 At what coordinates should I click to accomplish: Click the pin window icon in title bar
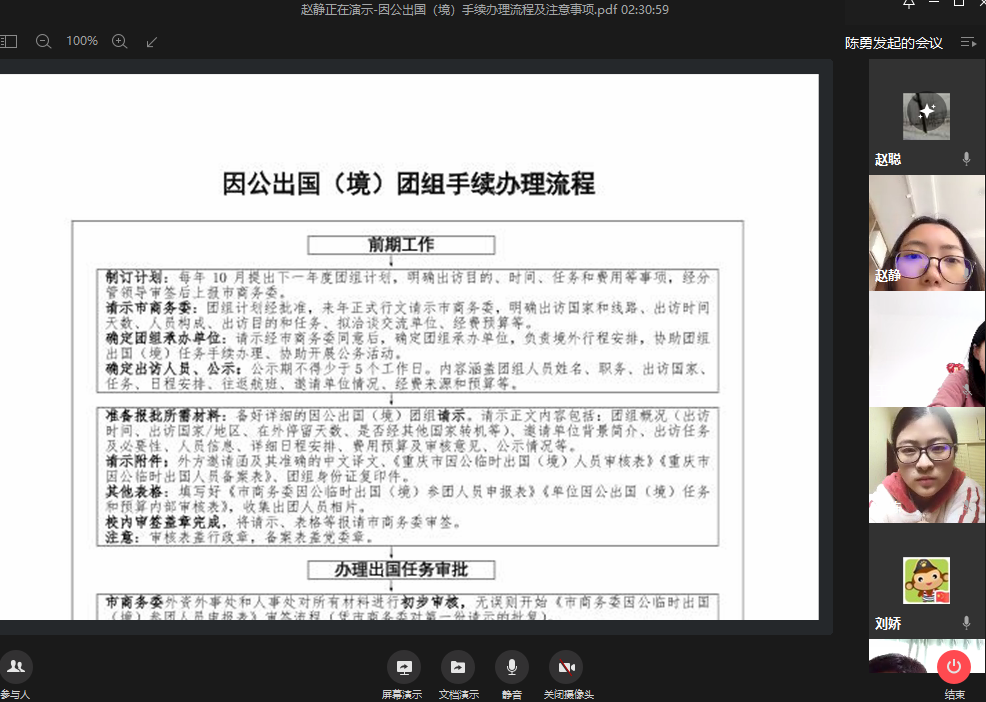909,4
